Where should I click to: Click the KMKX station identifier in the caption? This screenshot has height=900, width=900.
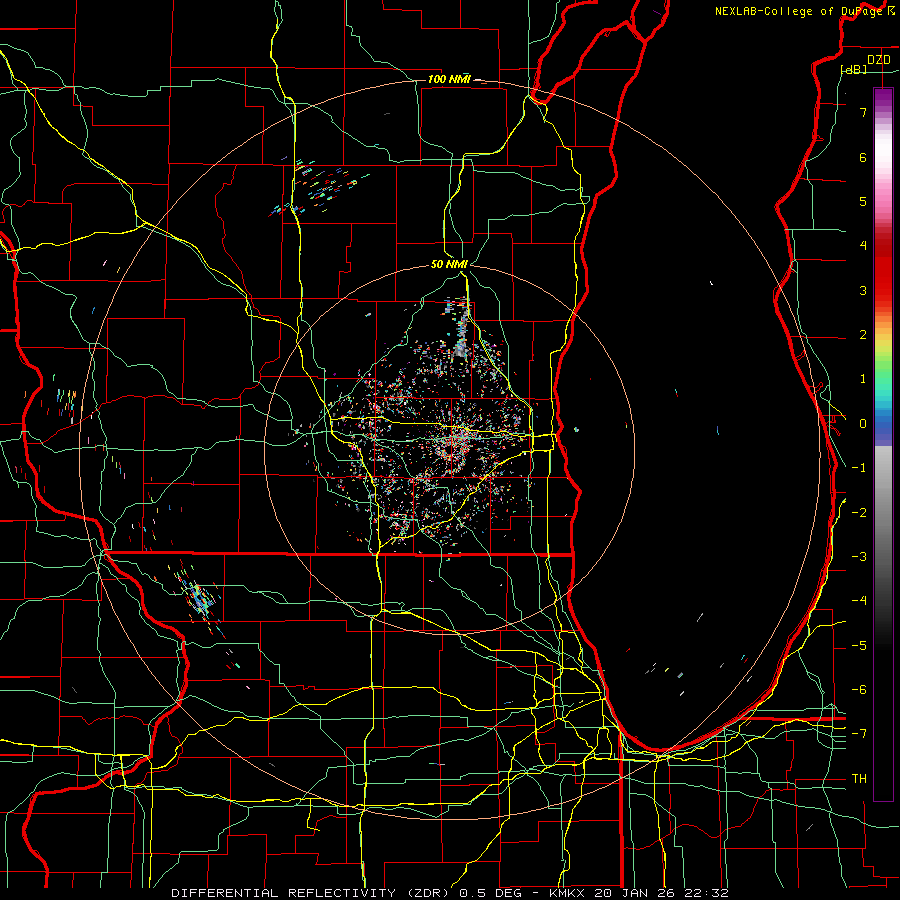tap(567, 893)
